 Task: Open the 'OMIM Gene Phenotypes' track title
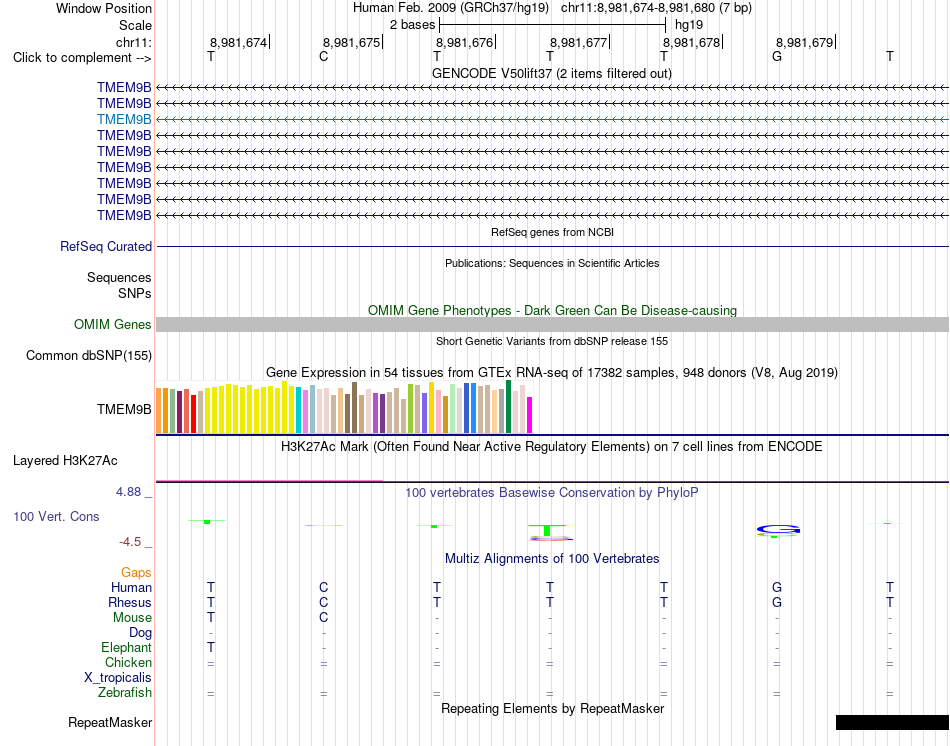(x=552, y=310)
